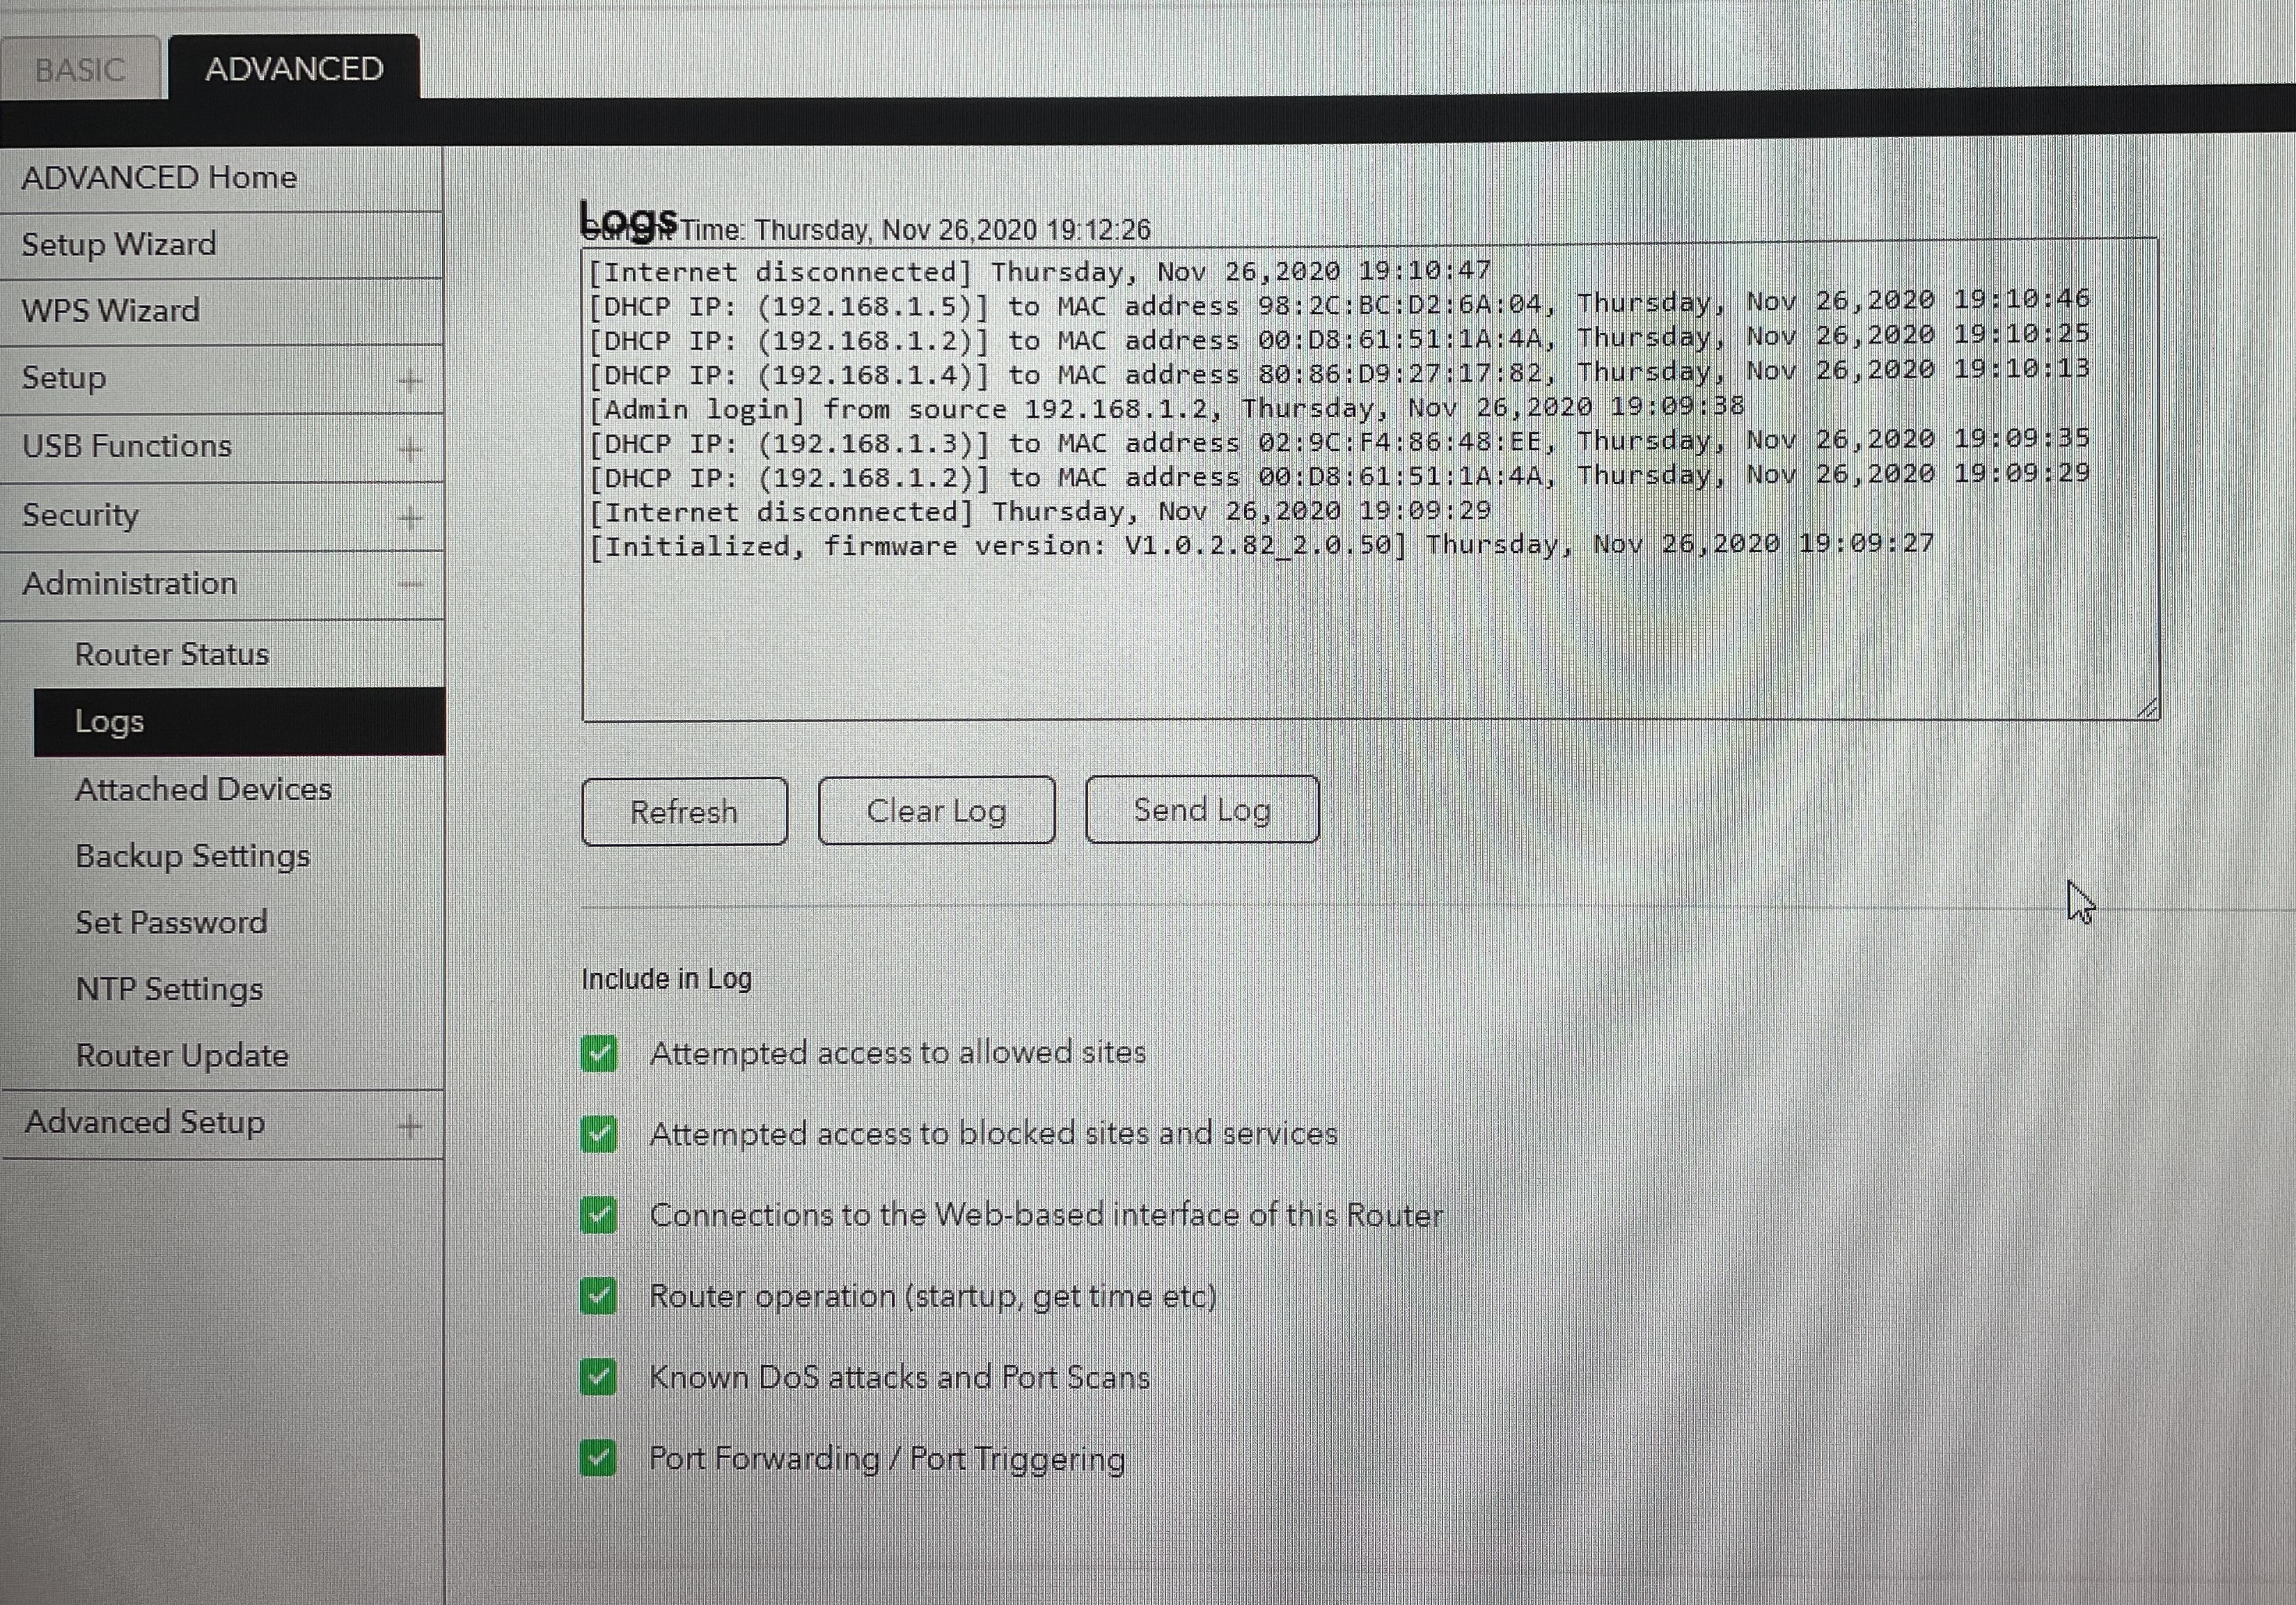Expand the Security section plus icon
2296x1605 pixels.
pos(410,517)
